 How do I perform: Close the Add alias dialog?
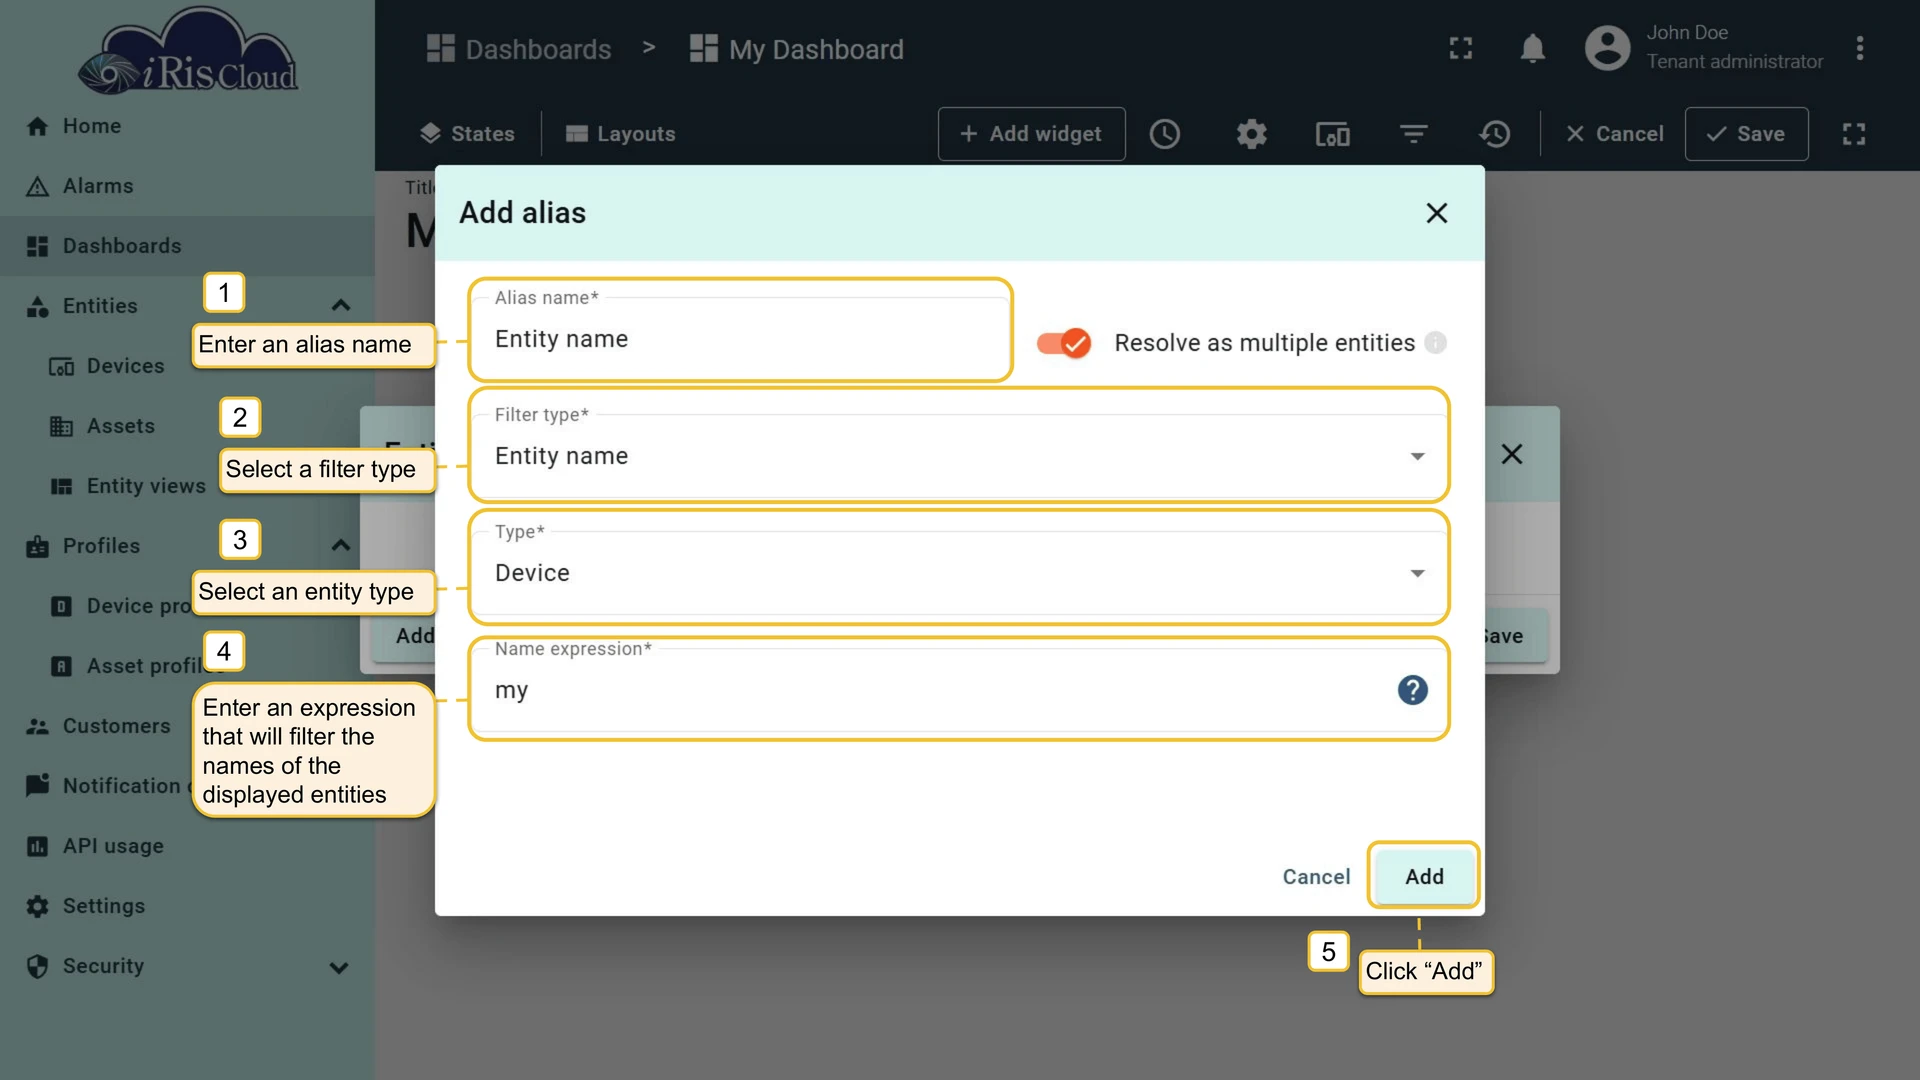click(x=1436, y=213)
